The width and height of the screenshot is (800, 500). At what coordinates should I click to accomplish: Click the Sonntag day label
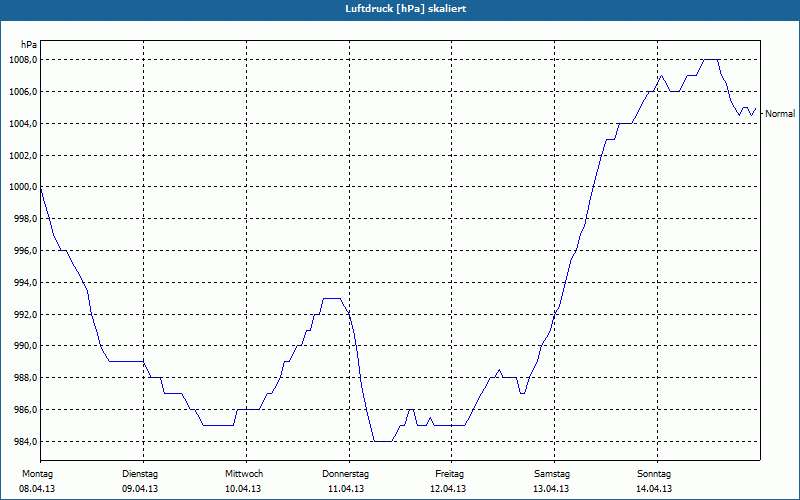coord(654,474)
